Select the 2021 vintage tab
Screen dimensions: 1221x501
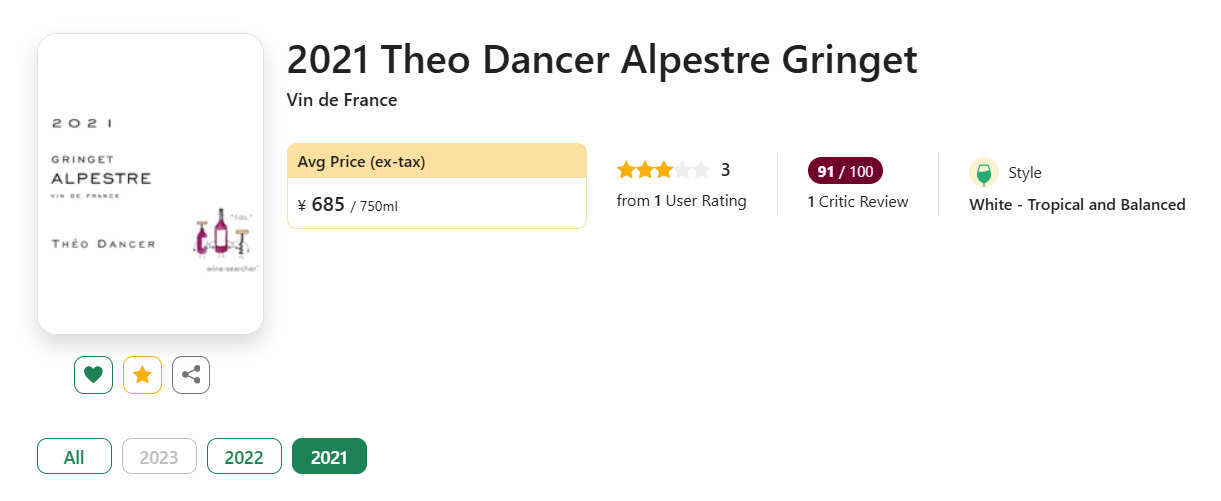329,457
